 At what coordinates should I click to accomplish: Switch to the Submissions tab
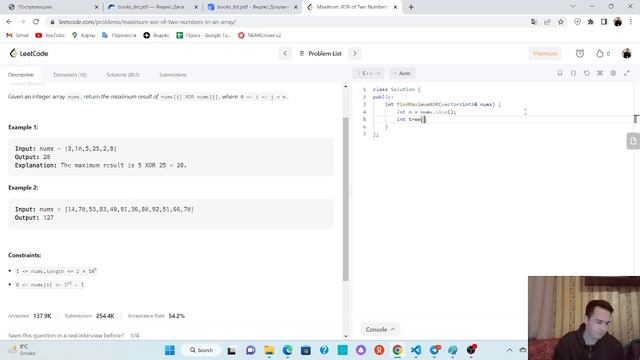pyautogui.click(x=173, y=75)
